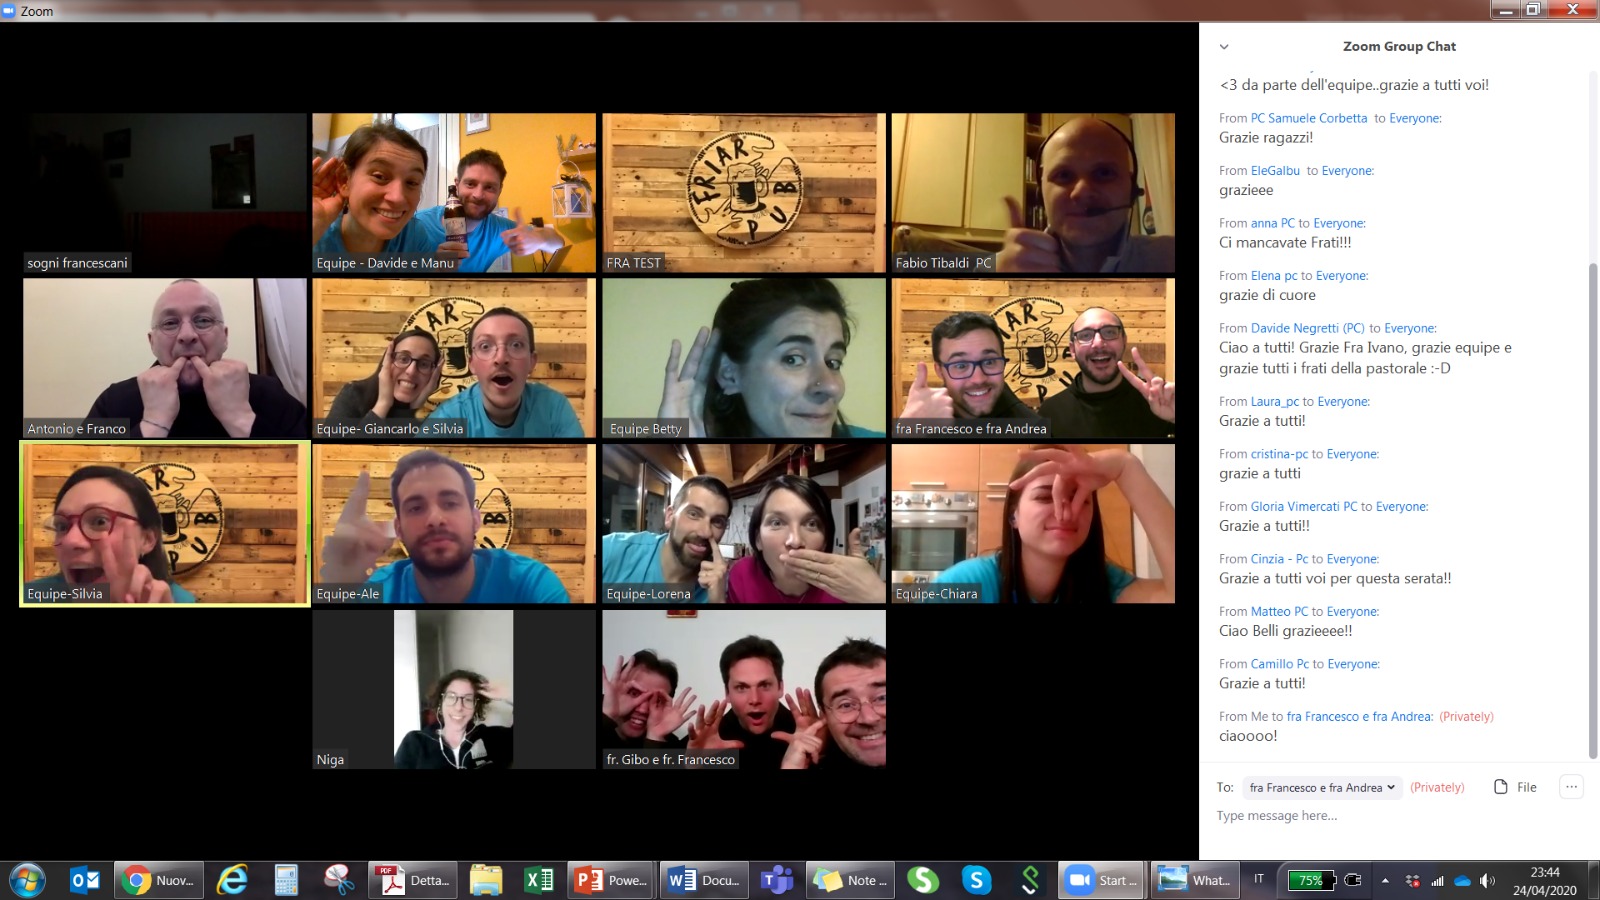The height and width of the screenshot is (900, 1600).
Task: Click the message 'Ciao Belli grazieeee!!'
Action: point(1285,631)
